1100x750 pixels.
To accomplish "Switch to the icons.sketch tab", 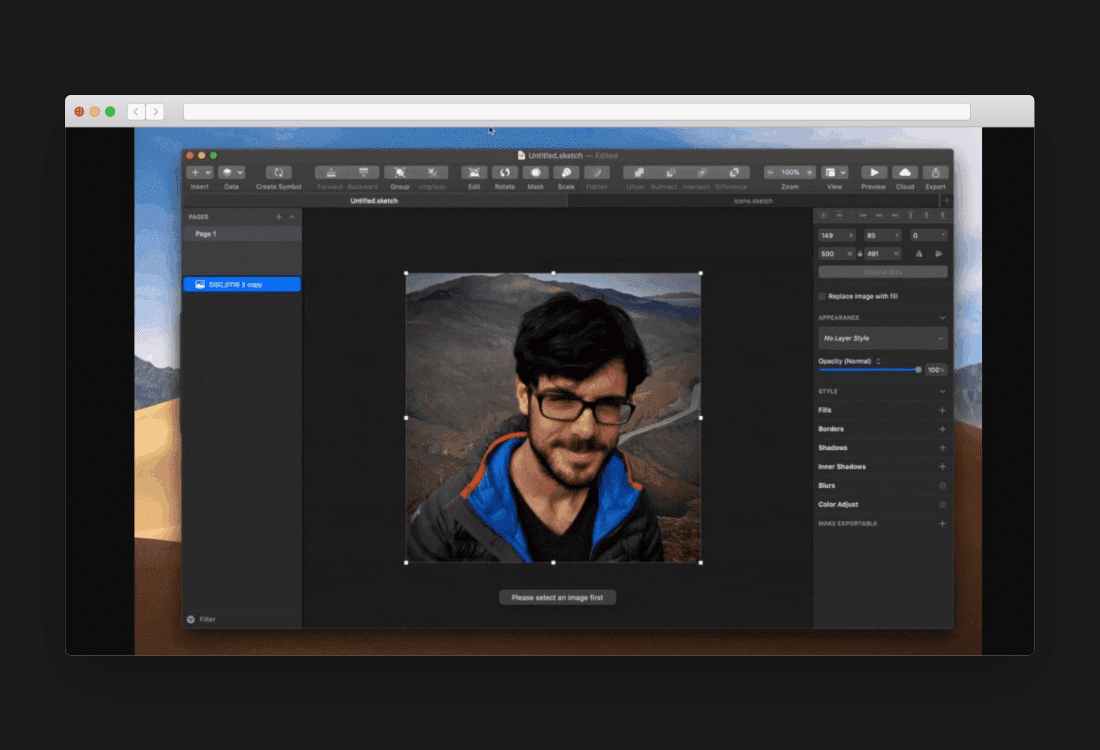I will point(755,200).
